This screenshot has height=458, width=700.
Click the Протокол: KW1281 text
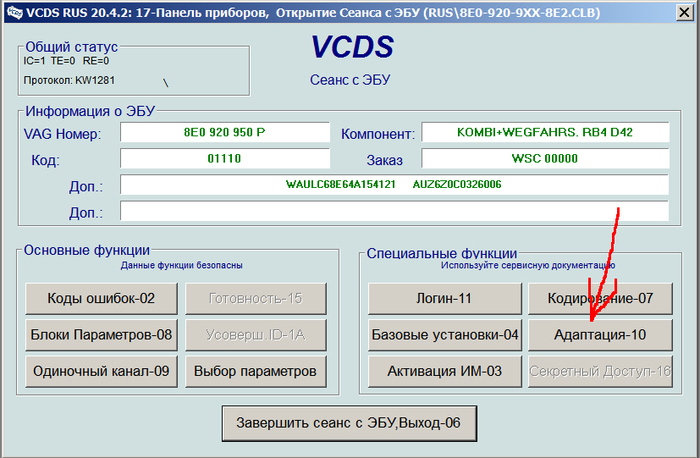(x=69, y=80)
